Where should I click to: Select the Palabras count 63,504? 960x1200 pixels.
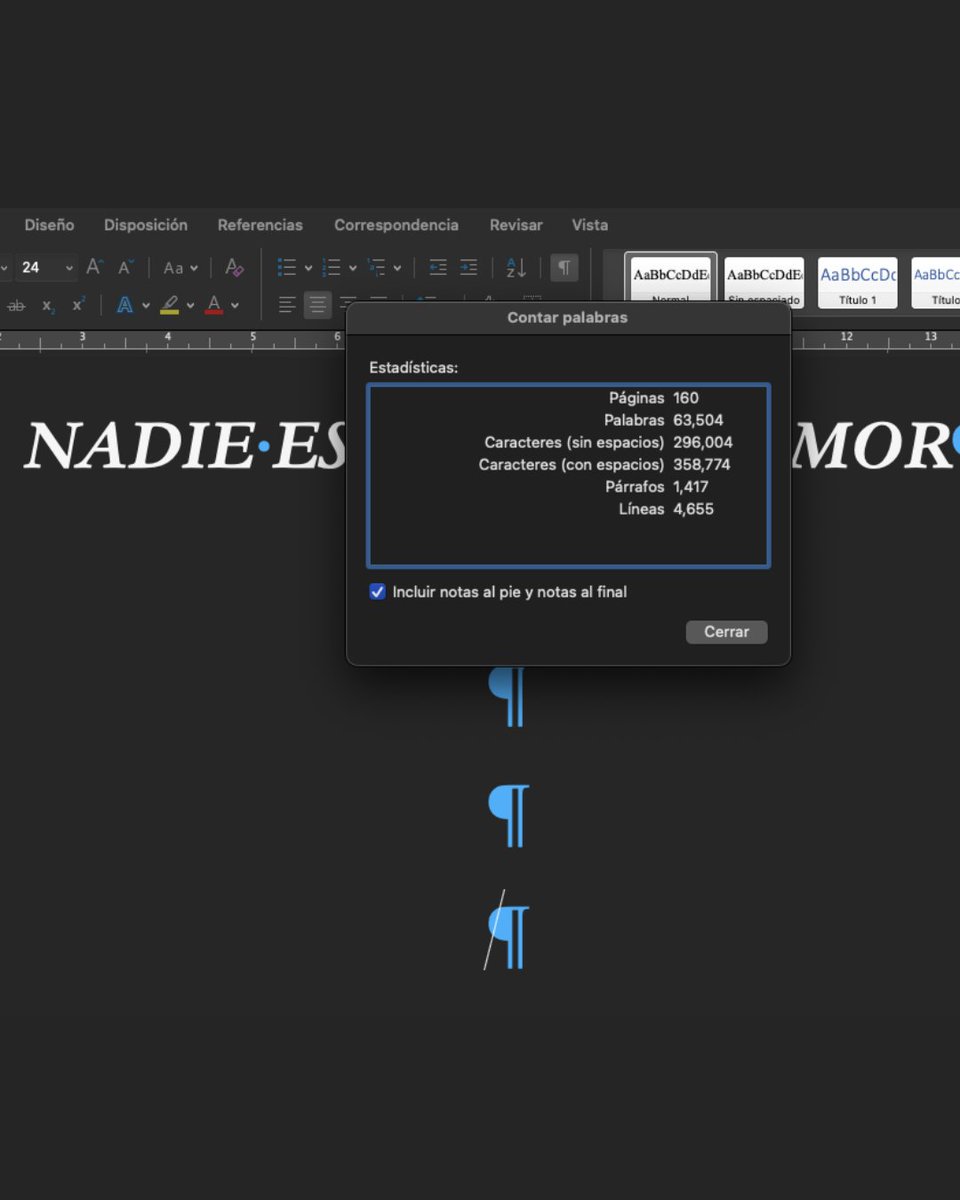click(698, 420)
